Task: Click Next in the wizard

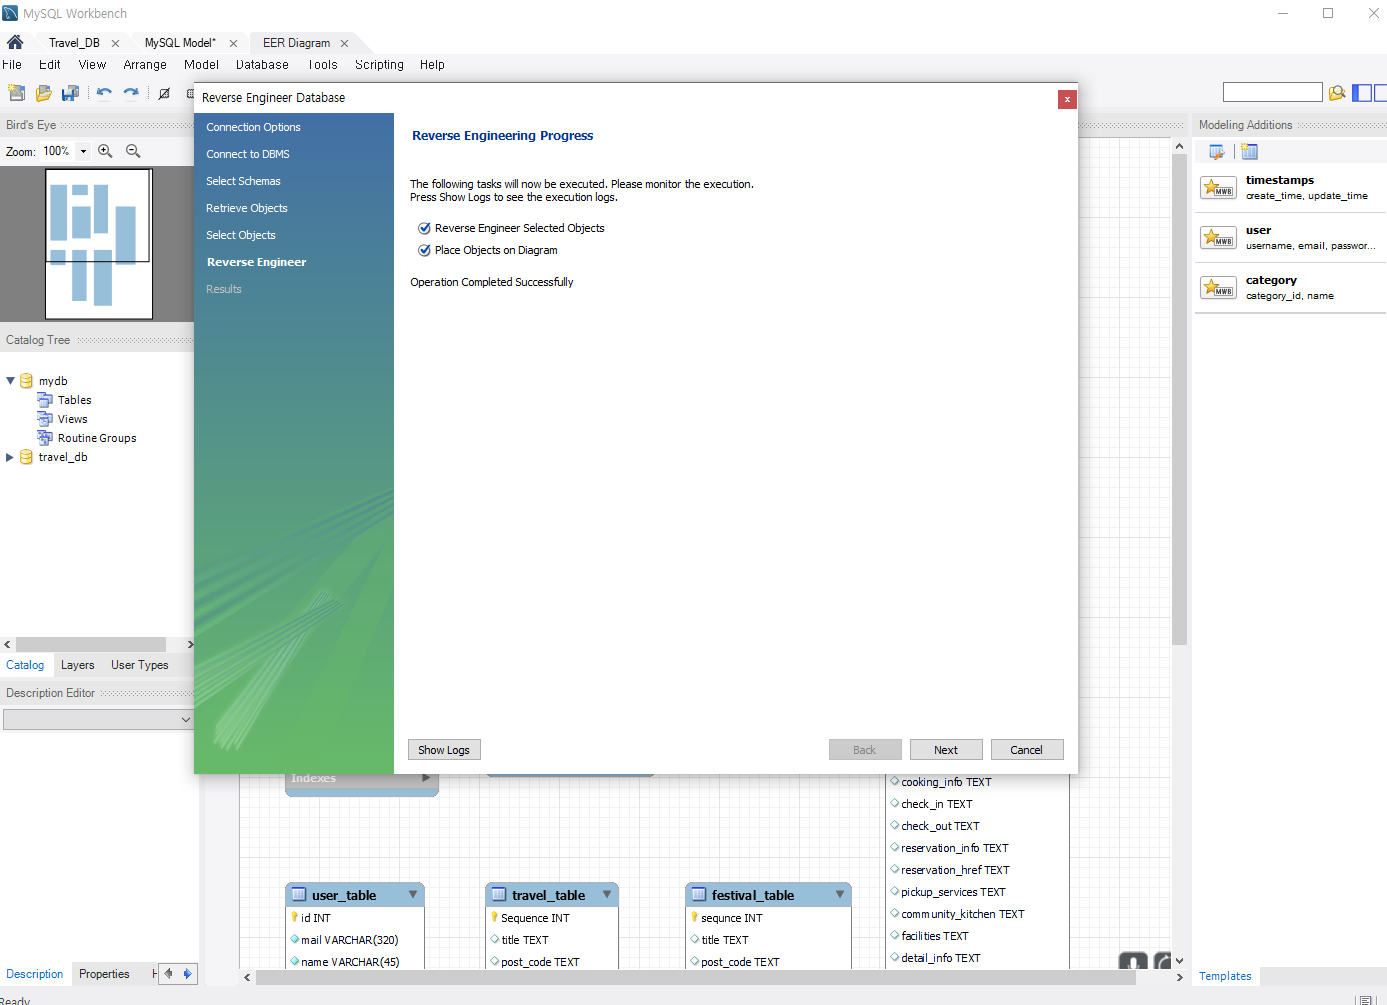Action: 946,750
